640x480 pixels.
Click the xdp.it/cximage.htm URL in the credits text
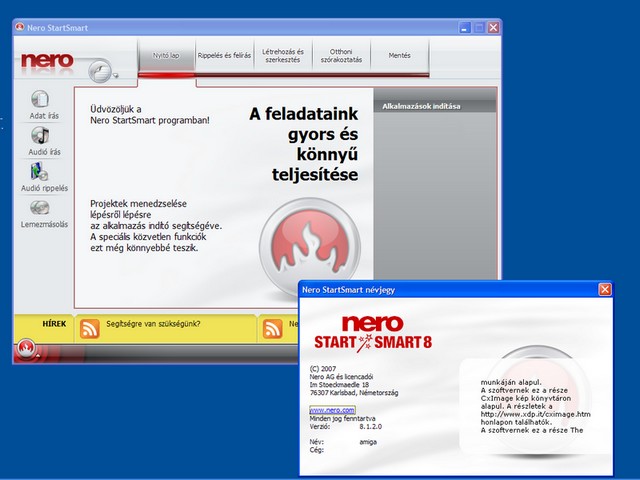click(x=536, y=414)
